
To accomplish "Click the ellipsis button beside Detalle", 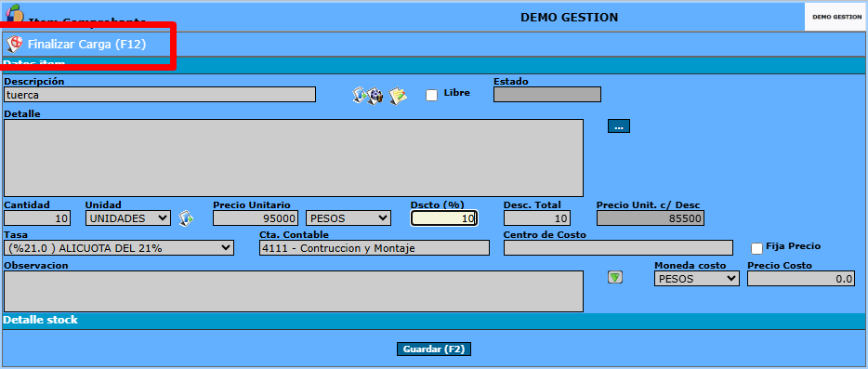I will click(x=619, y=126).
